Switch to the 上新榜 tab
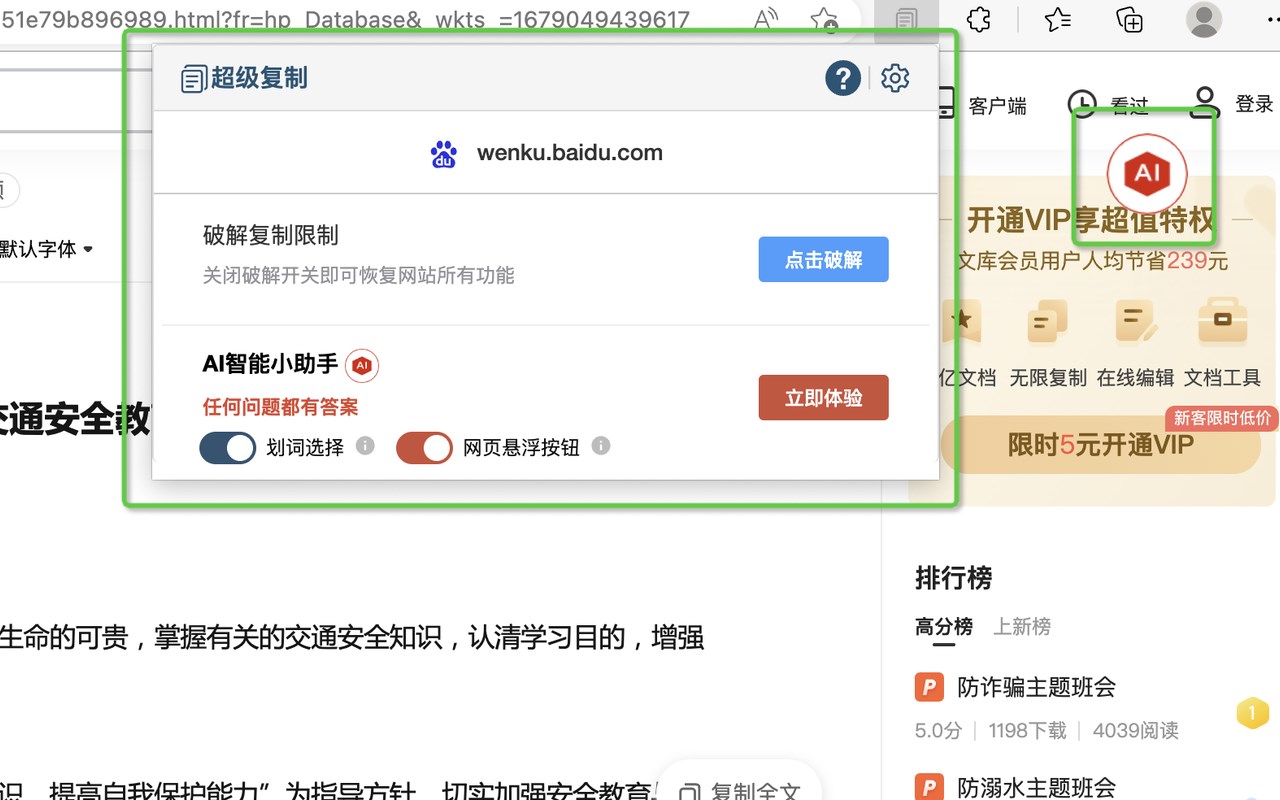 tap(1022, 627)
